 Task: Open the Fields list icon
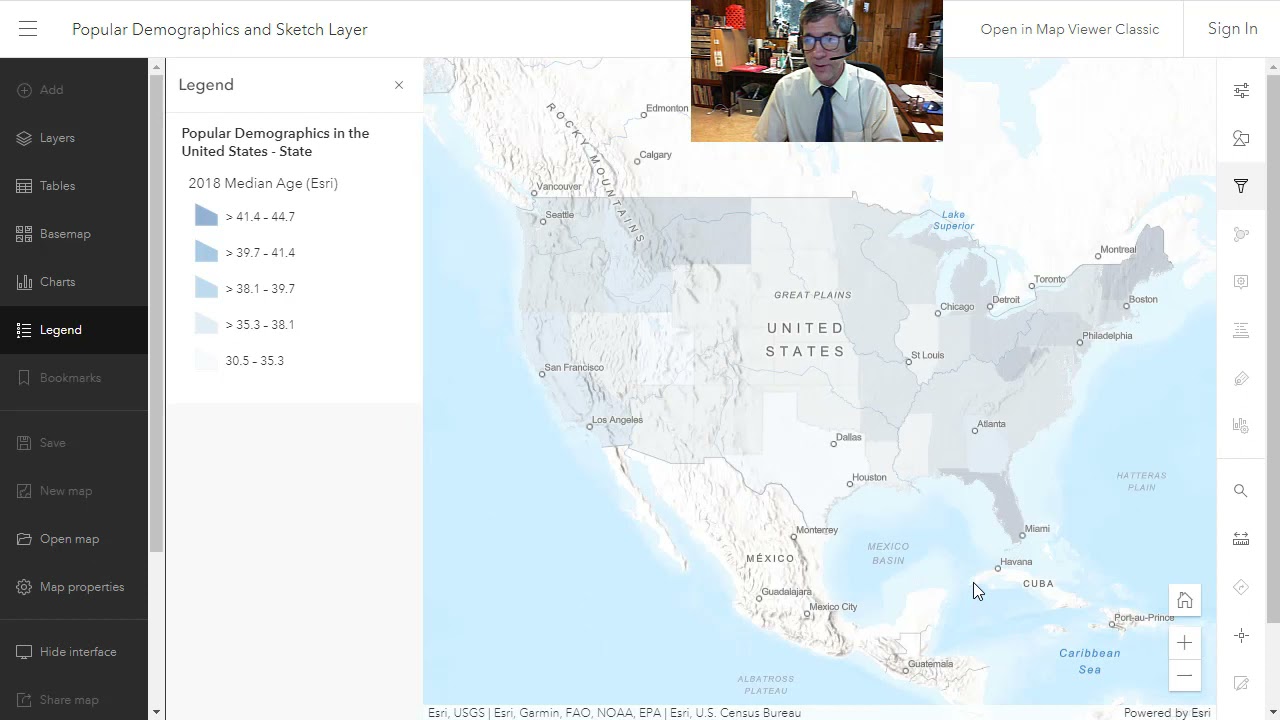tap(1241, 330)
